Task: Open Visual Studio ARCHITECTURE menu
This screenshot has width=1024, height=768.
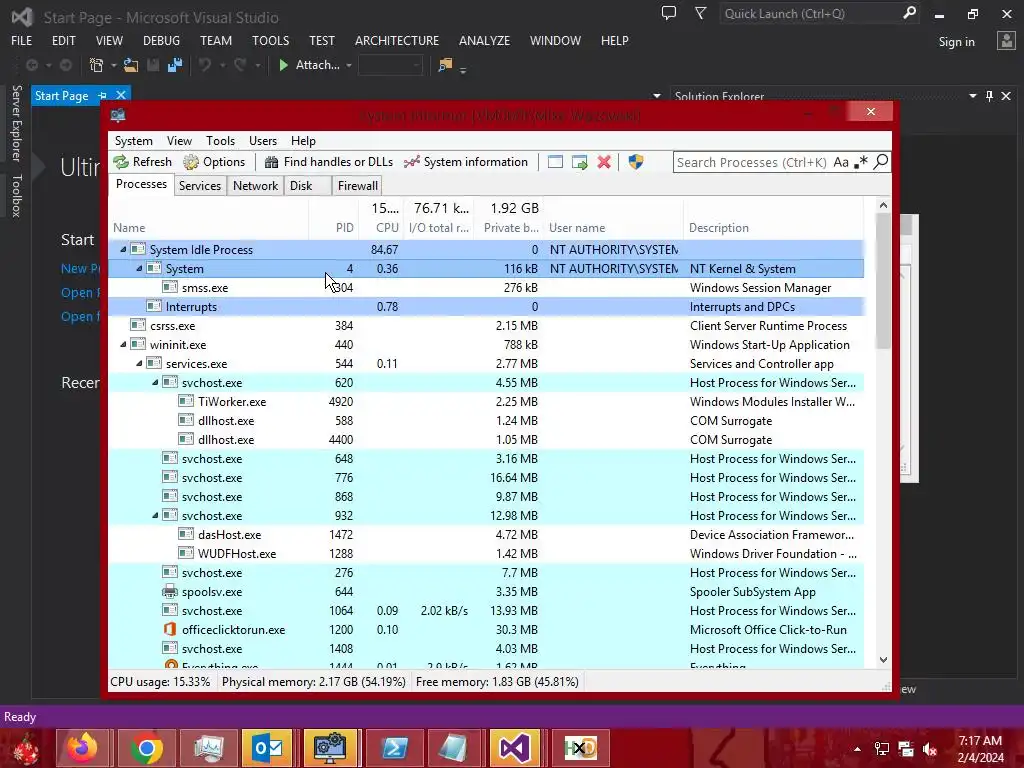Action: 396,40
